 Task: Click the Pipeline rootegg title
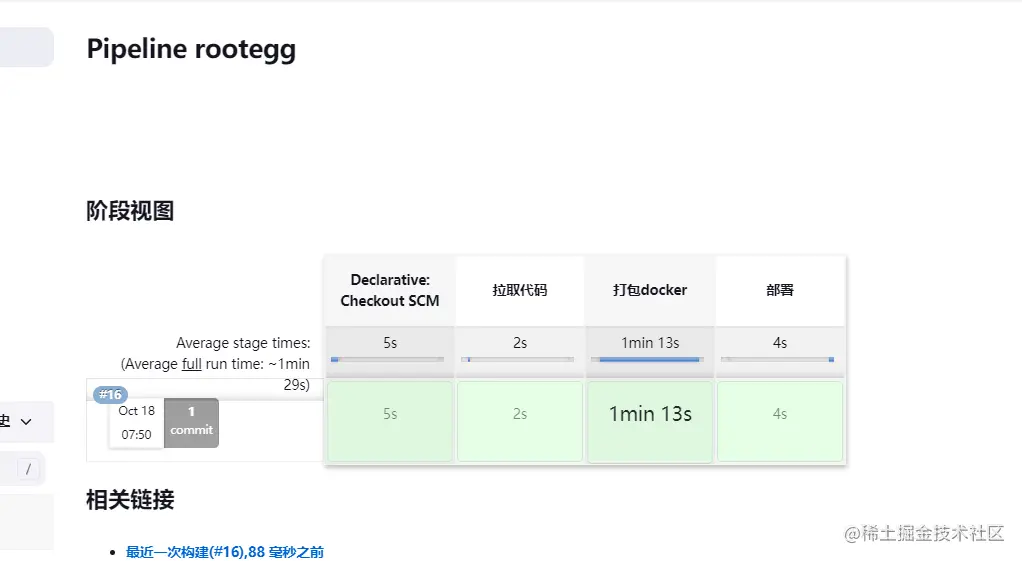[191, 49]
